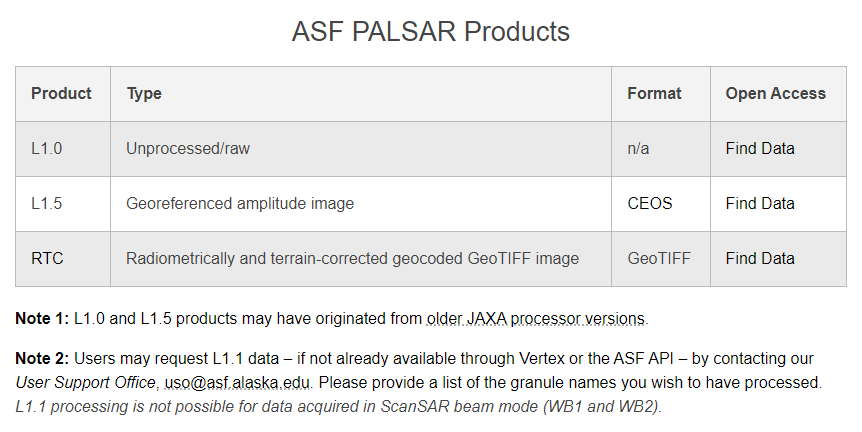
Task: Click the Georeferenced amplitude image cell
Action: (361, 203)
